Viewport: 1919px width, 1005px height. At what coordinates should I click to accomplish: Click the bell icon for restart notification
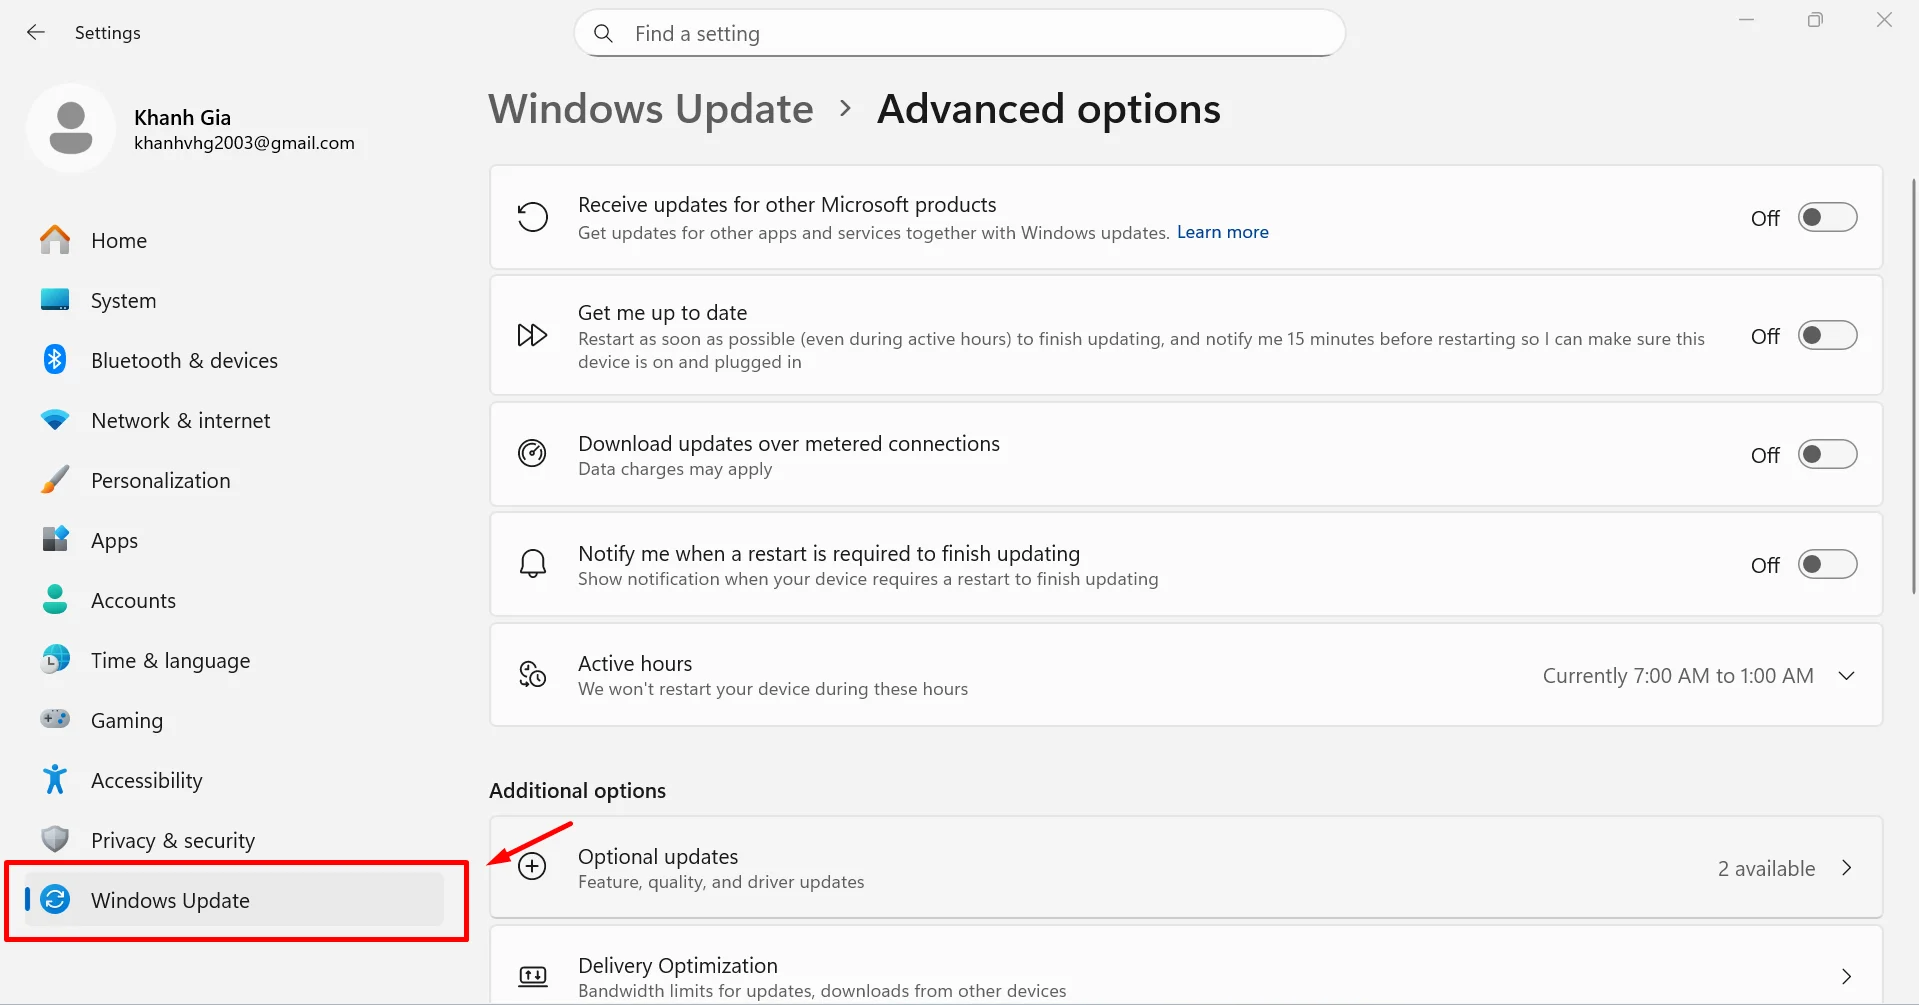point(533,564)
